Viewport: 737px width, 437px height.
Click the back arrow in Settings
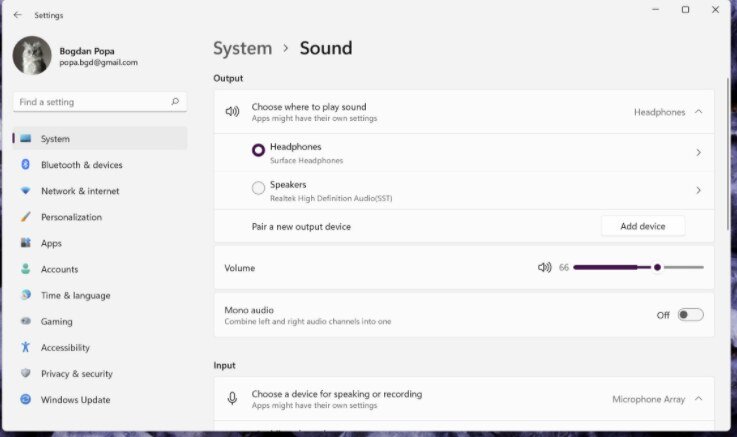tap(17, 15)
